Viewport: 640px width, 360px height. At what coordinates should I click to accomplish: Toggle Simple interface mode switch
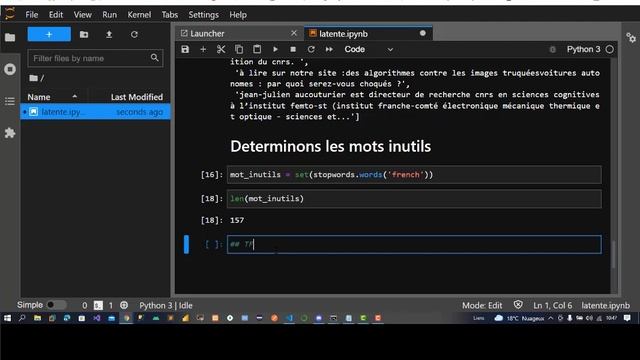(x=56, y=305)
